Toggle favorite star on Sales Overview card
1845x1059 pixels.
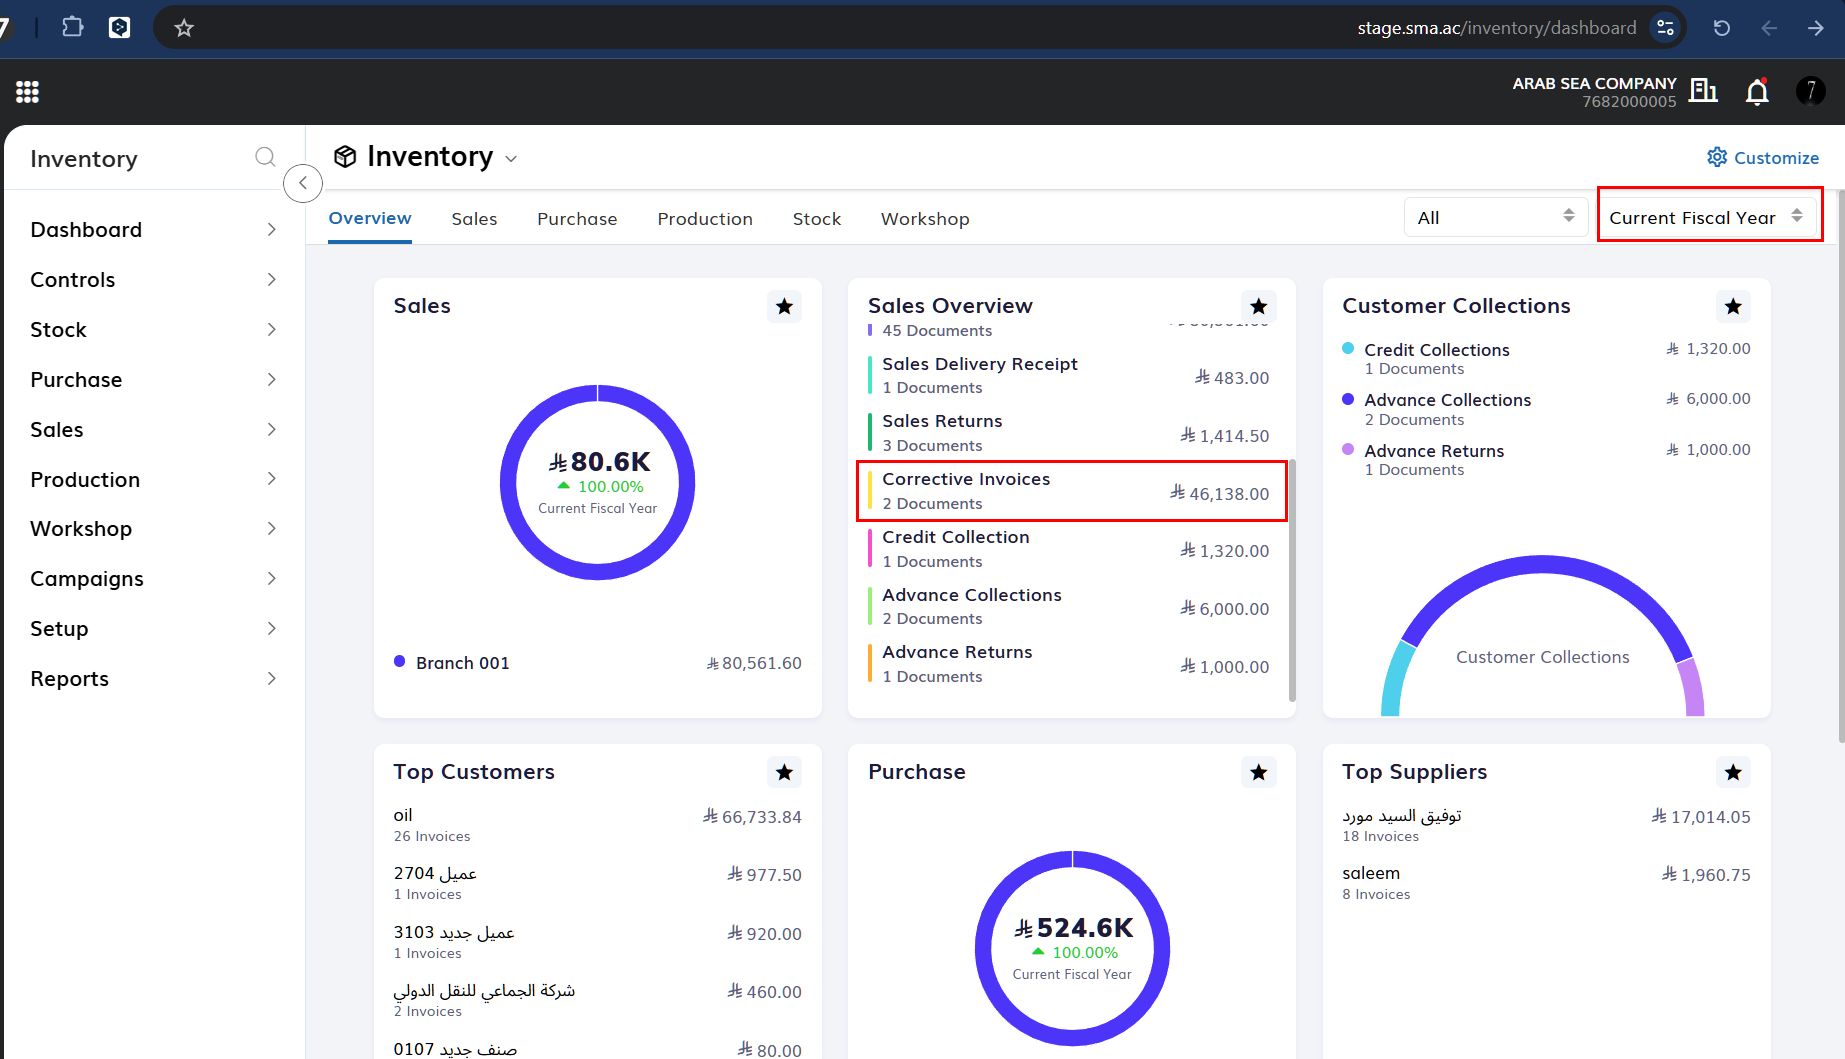pyautogui.click(x=1259, y=306)
